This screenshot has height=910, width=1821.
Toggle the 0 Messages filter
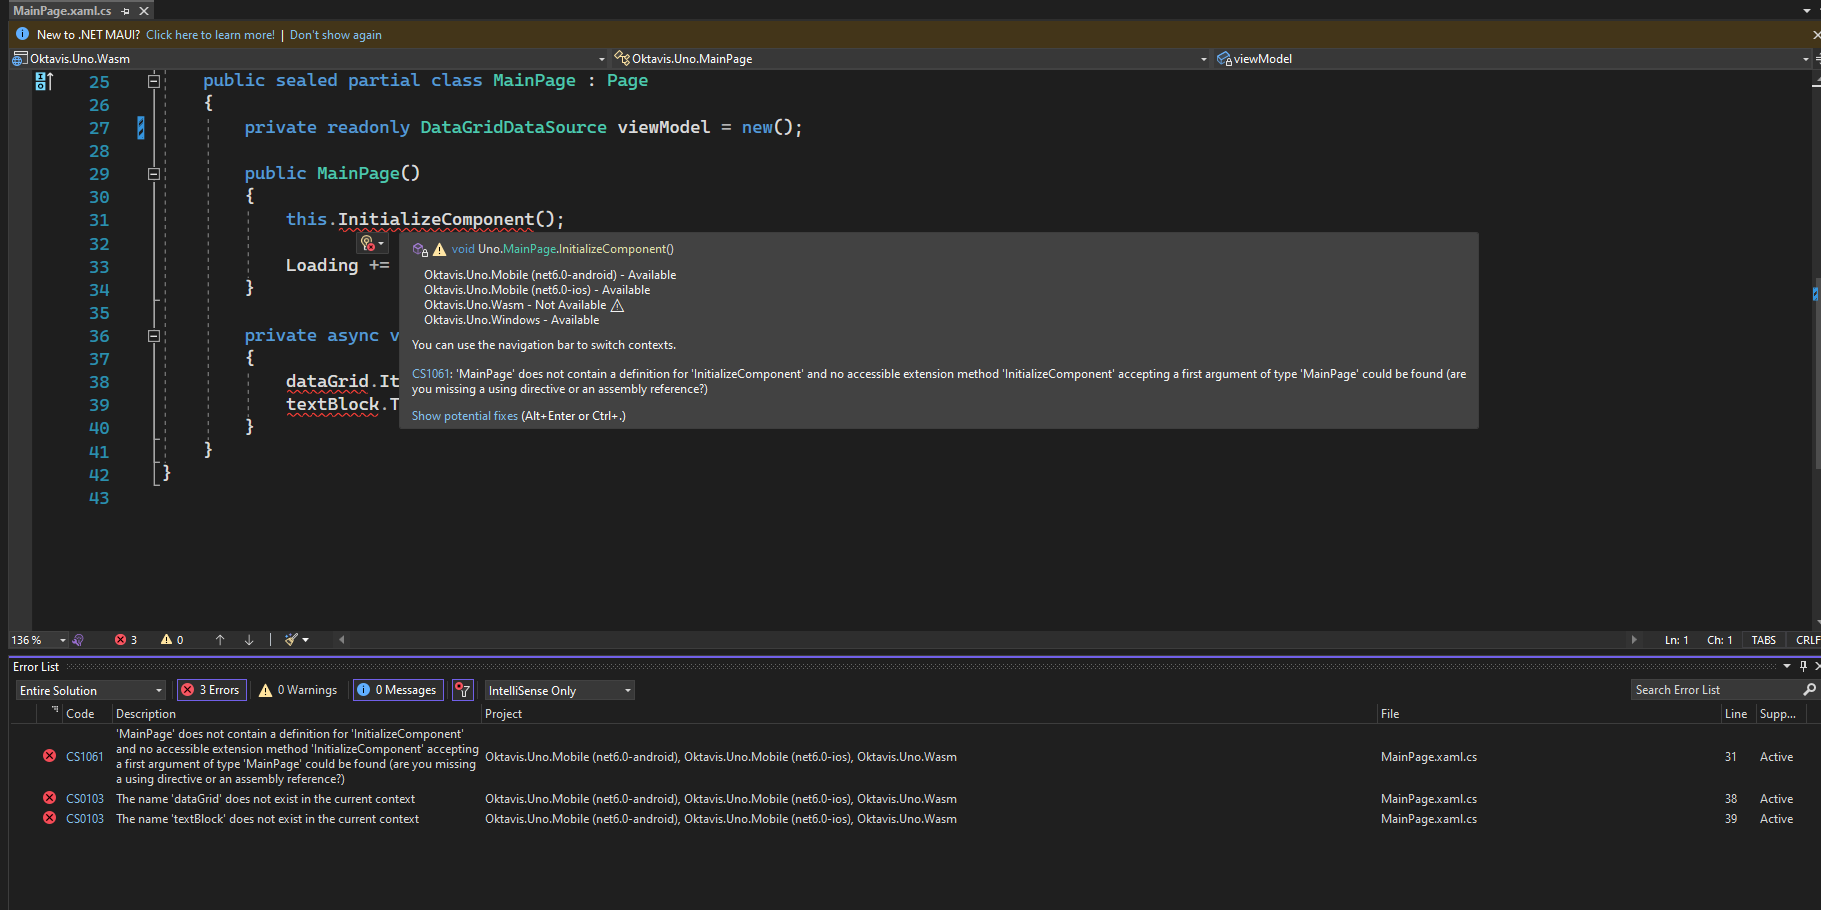pyautogui.click(x=397, y=690)
